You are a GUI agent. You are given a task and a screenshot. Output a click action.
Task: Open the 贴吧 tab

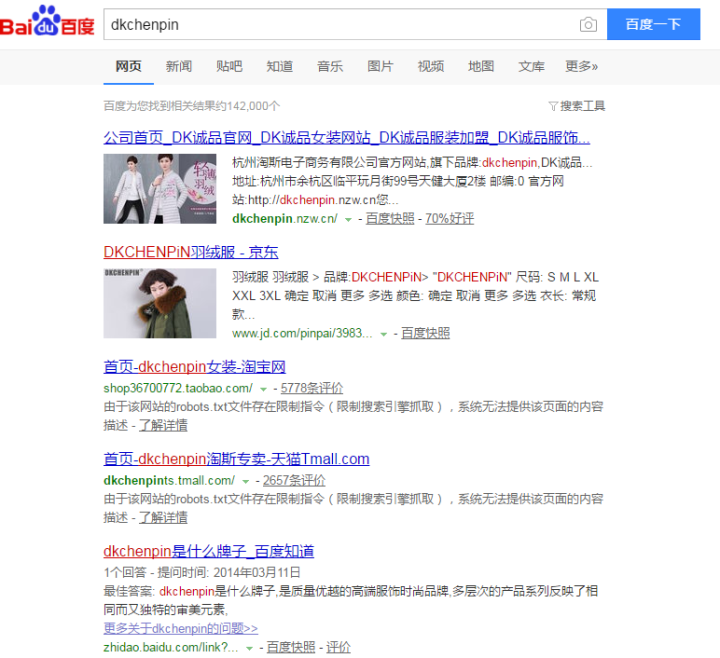pyautogui.click(x=229, y=67)
